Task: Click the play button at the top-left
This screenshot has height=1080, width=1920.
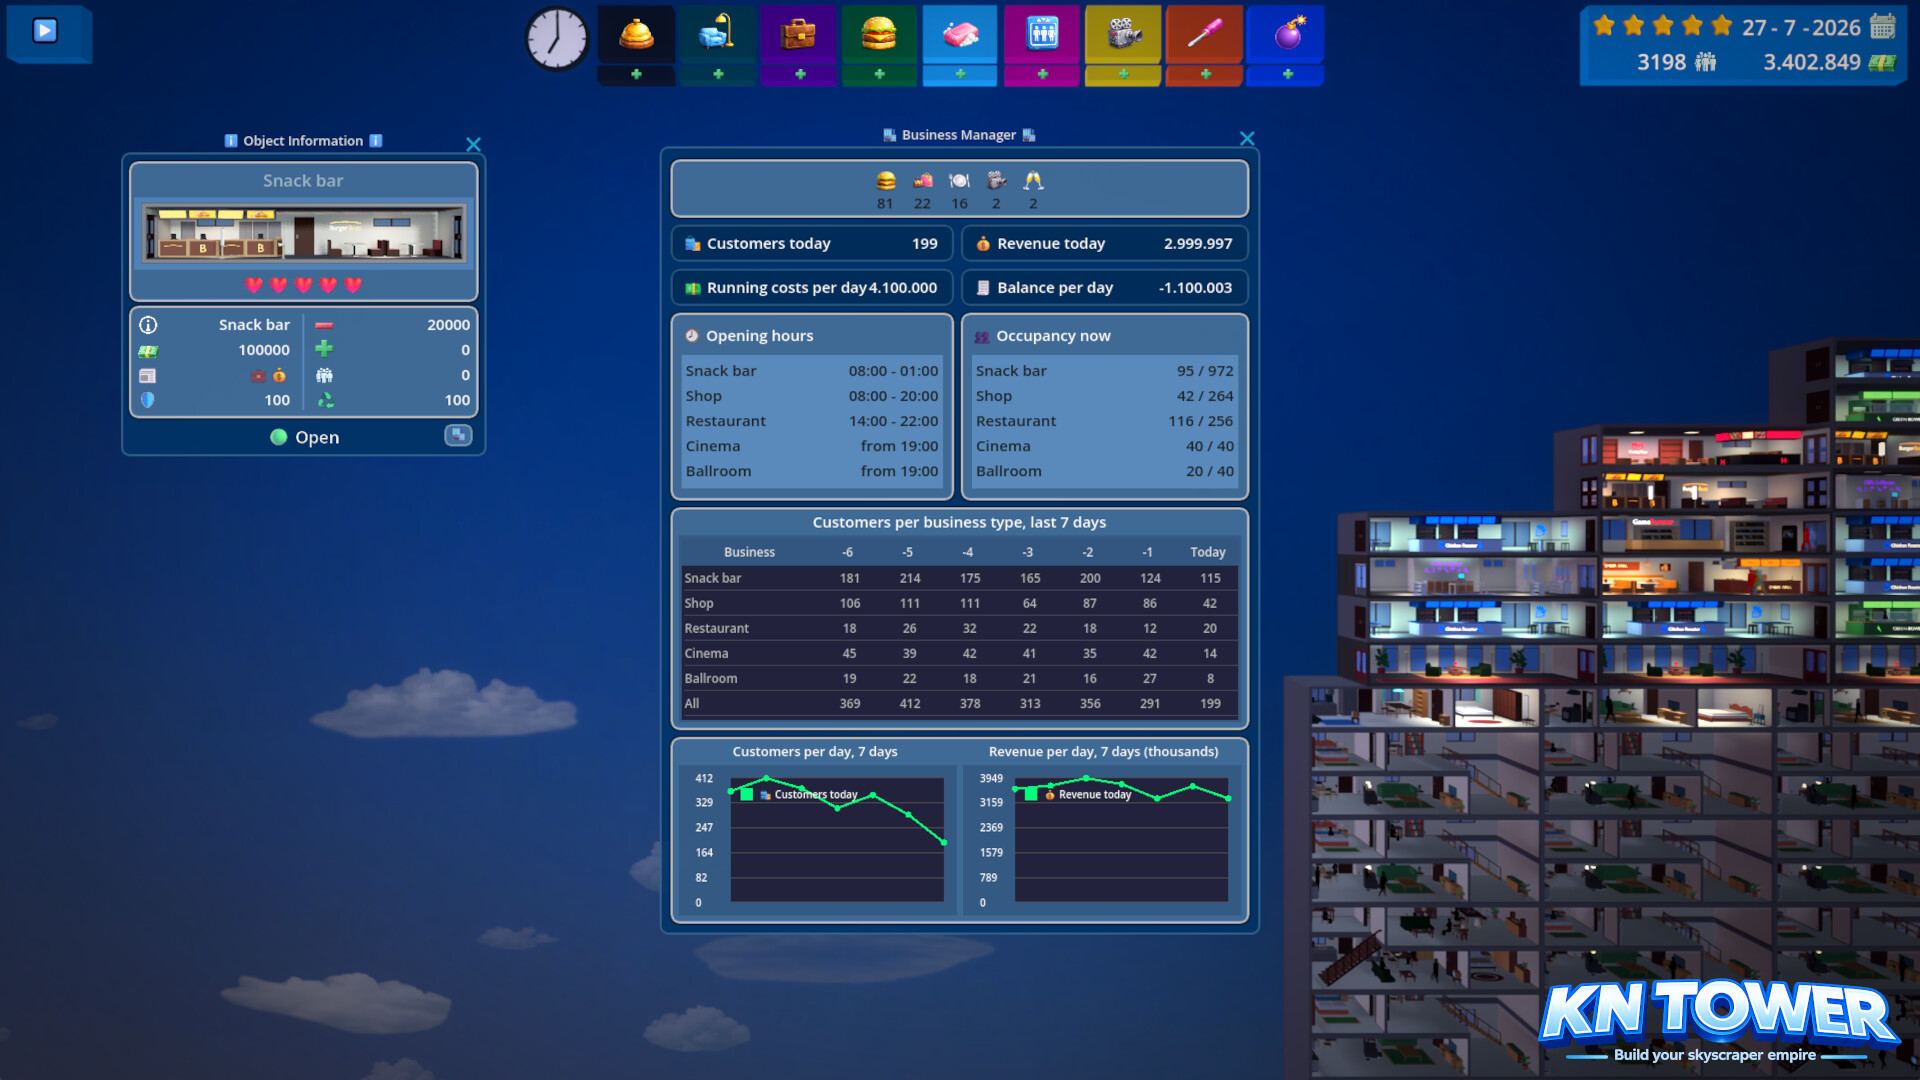Action: [x=45, y=31]
